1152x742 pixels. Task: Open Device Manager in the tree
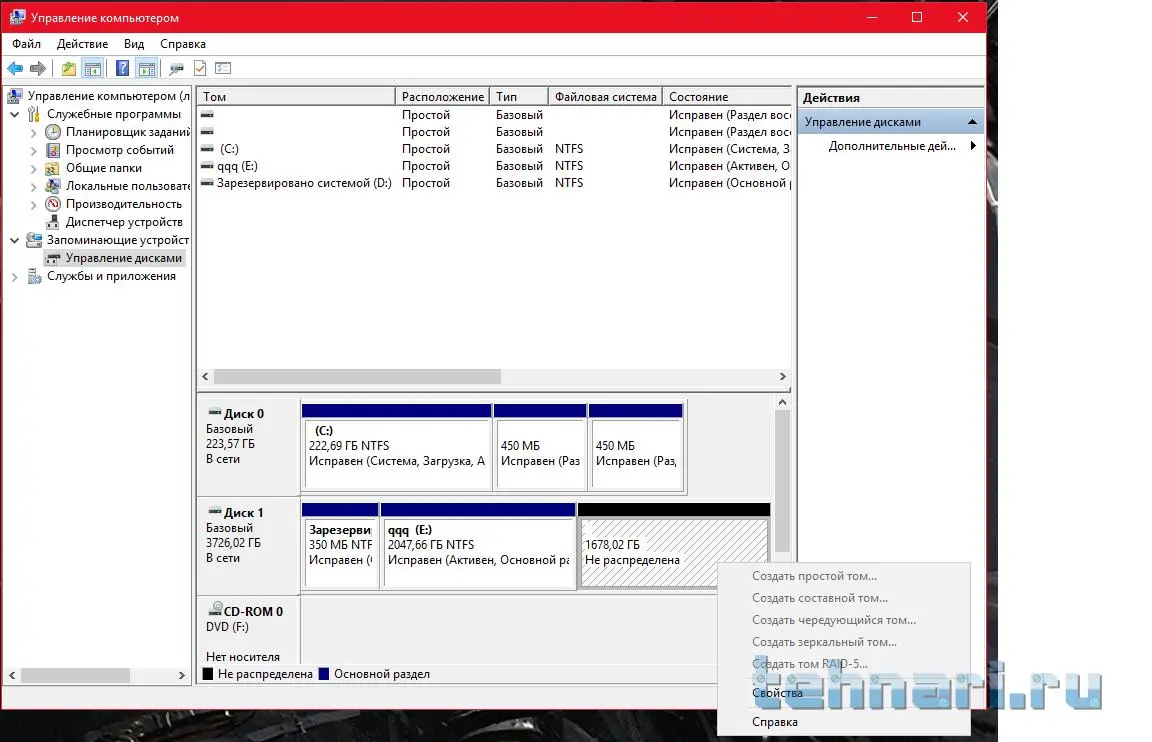coord(123,222)
